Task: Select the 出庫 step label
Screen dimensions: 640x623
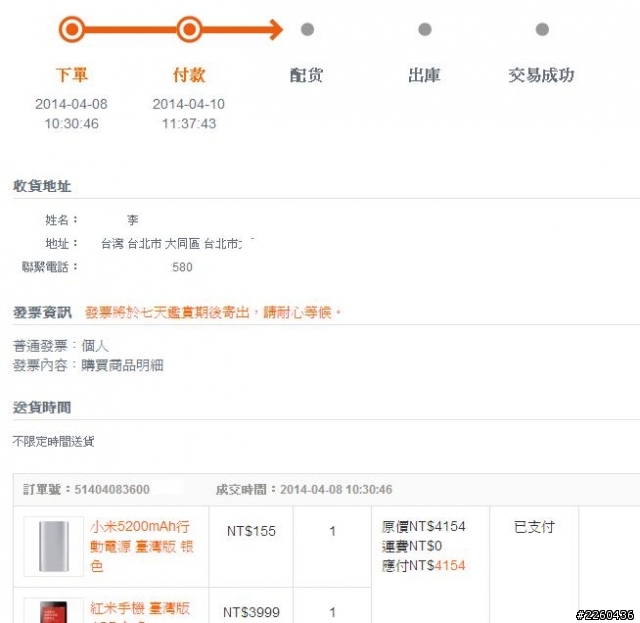Action: (424, 75)
